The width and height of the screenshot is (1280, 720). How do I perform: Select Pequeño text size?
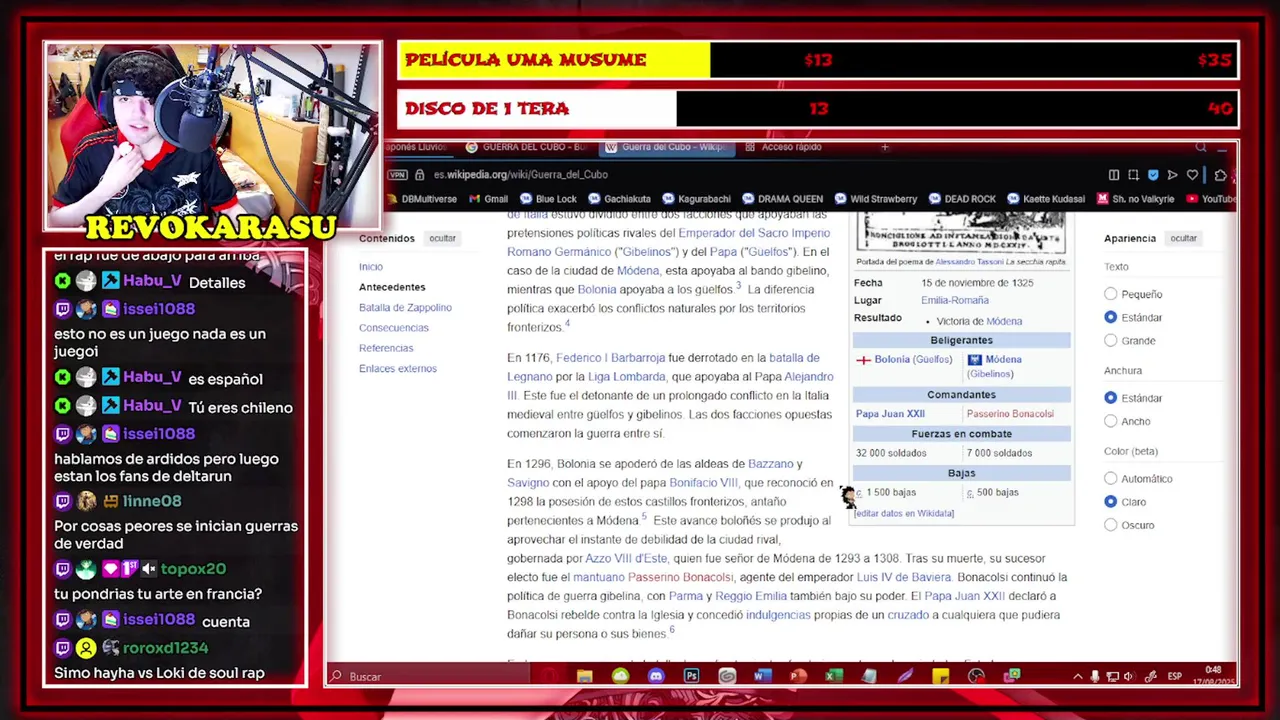[1110, 294]
